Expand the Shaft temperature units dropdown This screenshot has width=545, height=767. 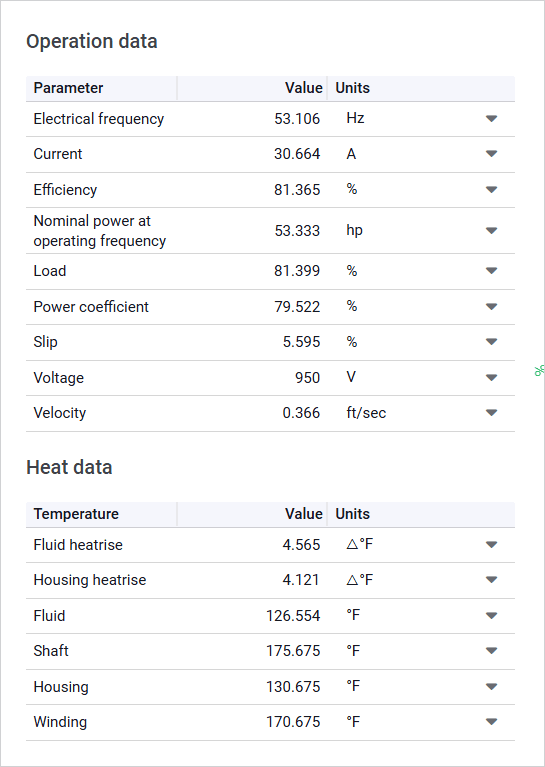(x=491, y=651)
